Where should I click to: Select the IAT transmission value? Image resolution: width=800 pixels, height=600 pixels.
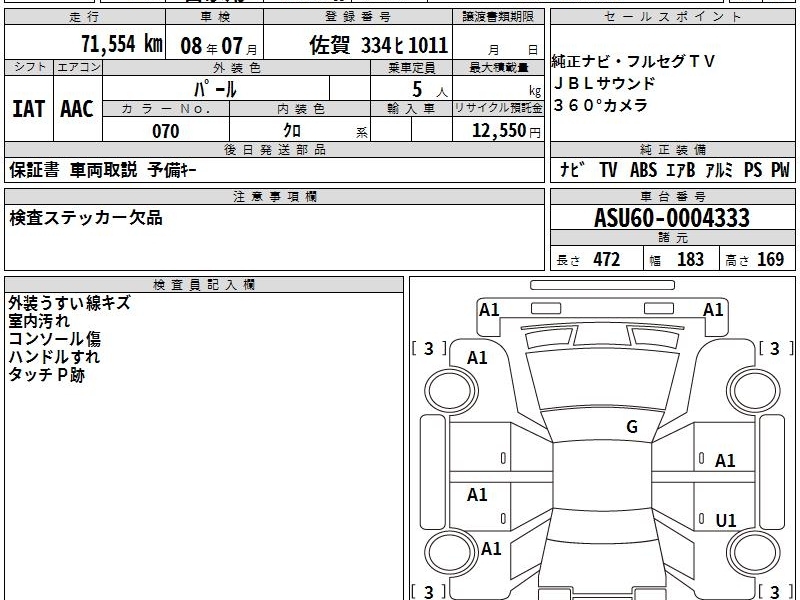(x=29, y=109)
